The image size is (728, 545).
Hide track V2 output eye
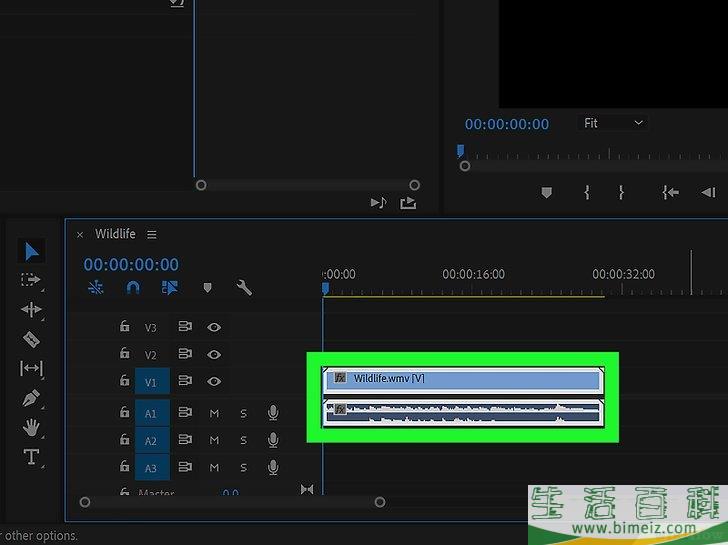(x=214, y=355)
